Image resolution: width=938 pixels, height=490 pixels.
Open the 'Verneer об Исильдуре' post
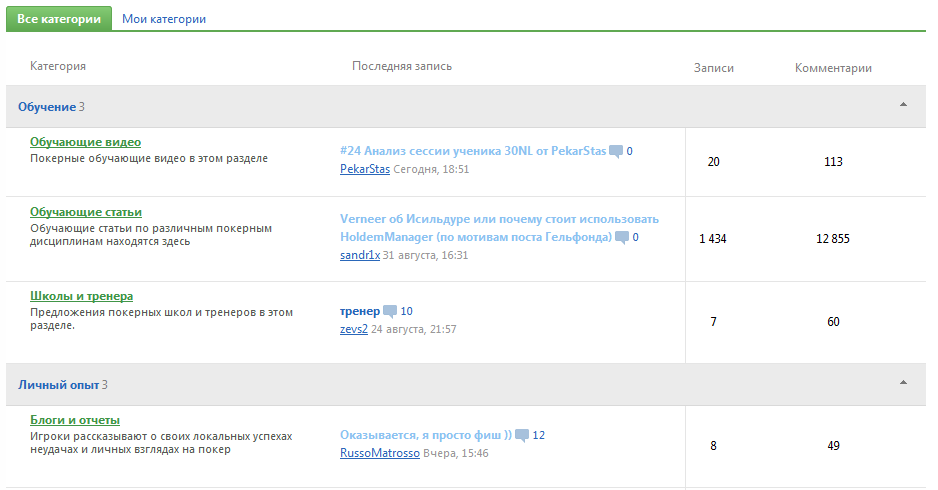click(x=499, y=219)
